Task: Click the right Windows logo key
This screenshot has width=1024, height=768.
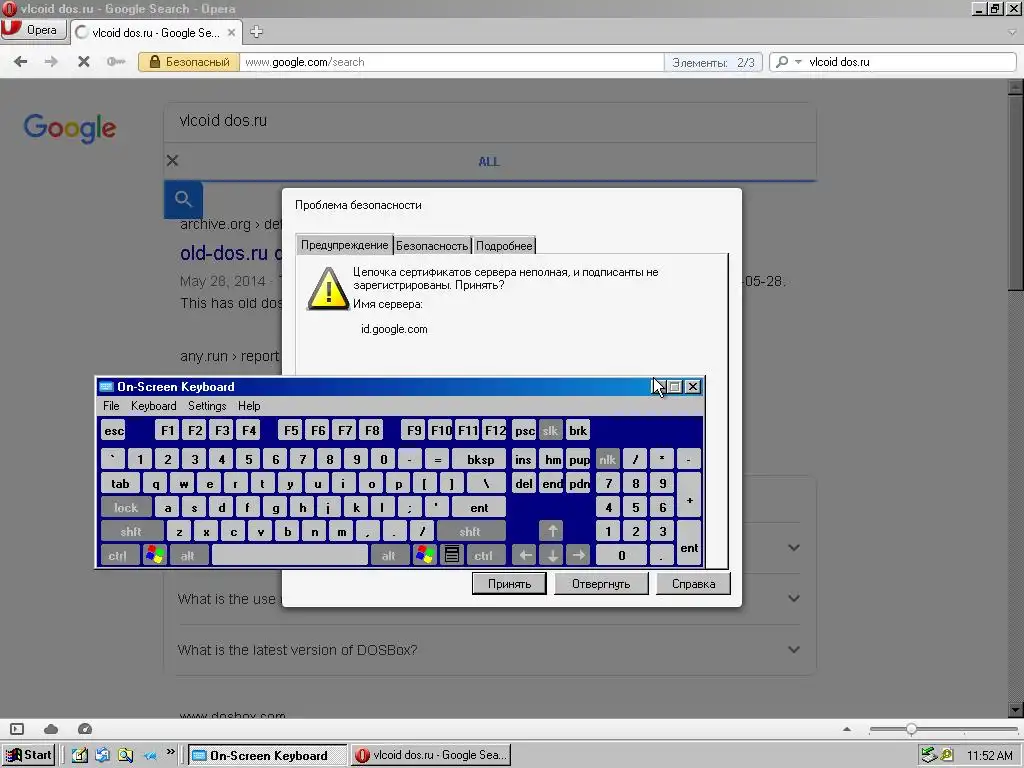Action: tap(424, 556)
